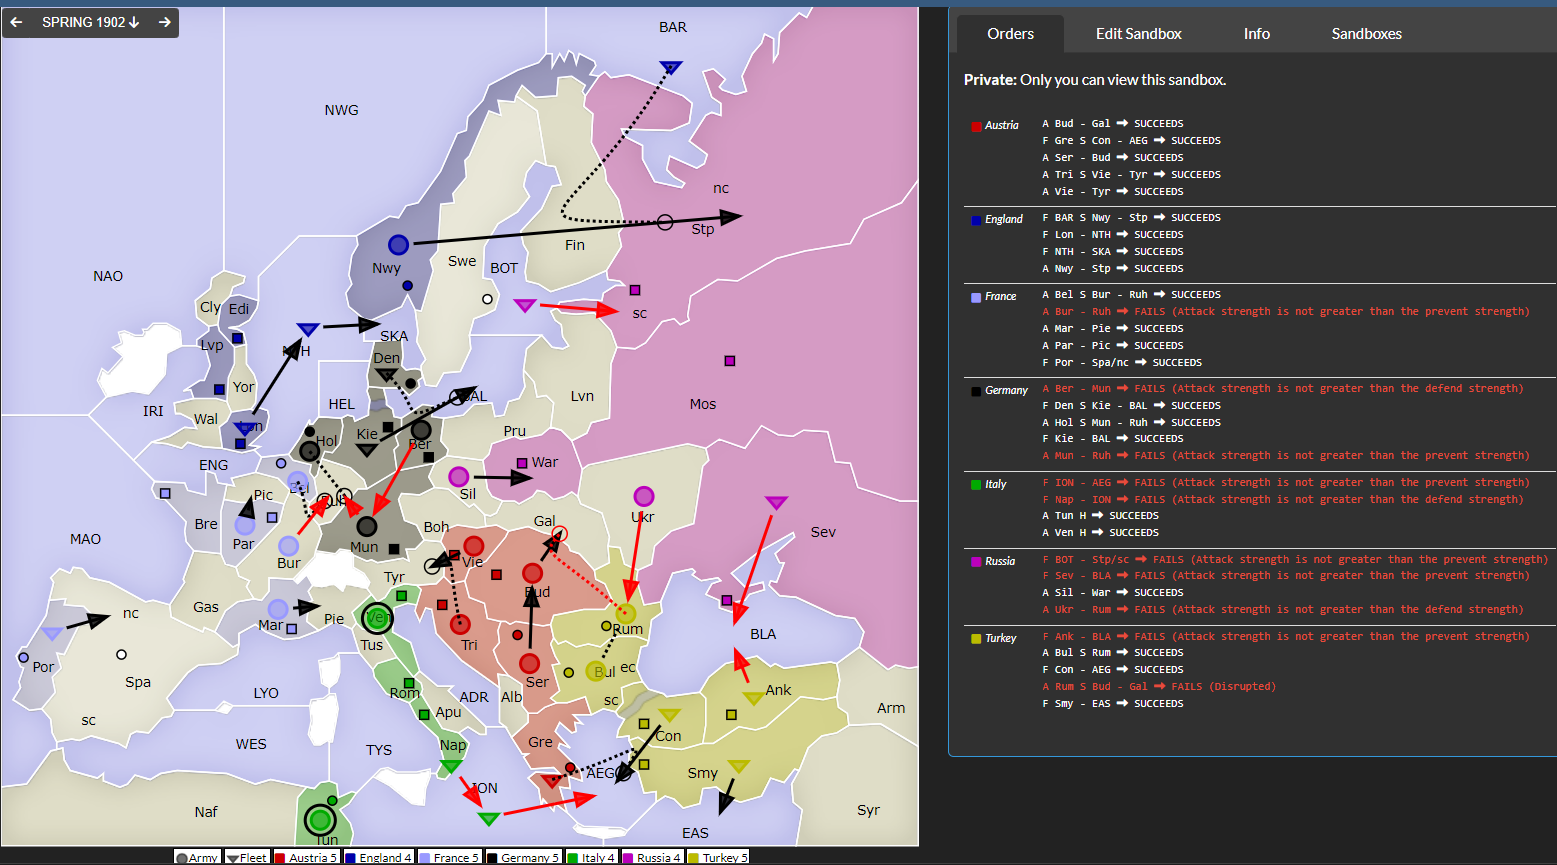Select the Turkish fleet in Smyrna
The height and width of the screenshot is (865, 1557).
[x=738, y=766]
